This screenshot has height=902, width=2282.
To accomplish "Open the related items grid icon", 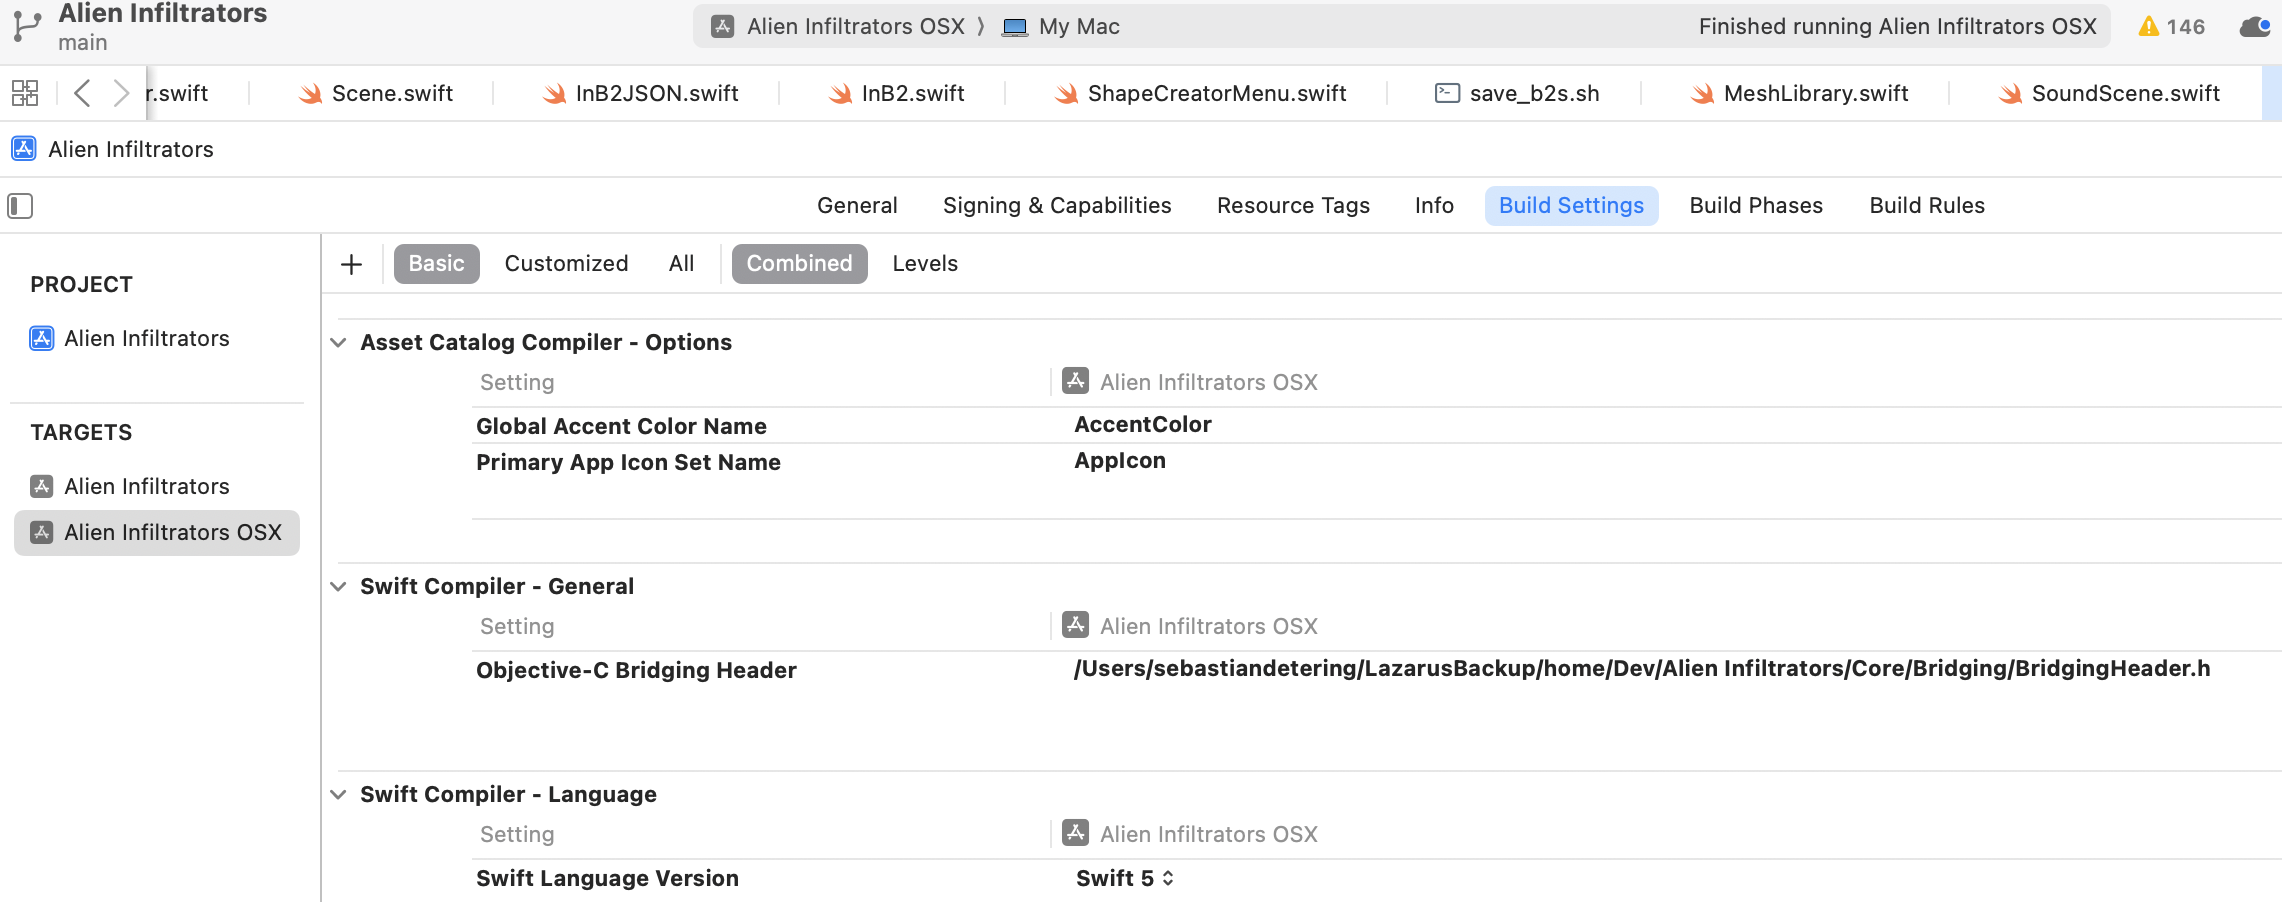I will [25, 93].
